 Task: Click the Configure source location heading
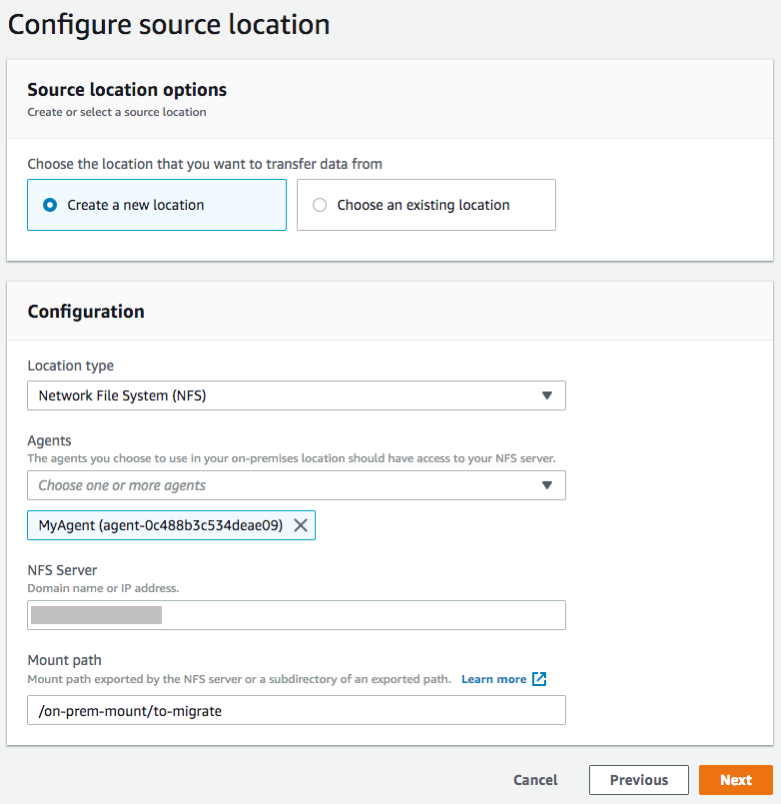point(169,25)
